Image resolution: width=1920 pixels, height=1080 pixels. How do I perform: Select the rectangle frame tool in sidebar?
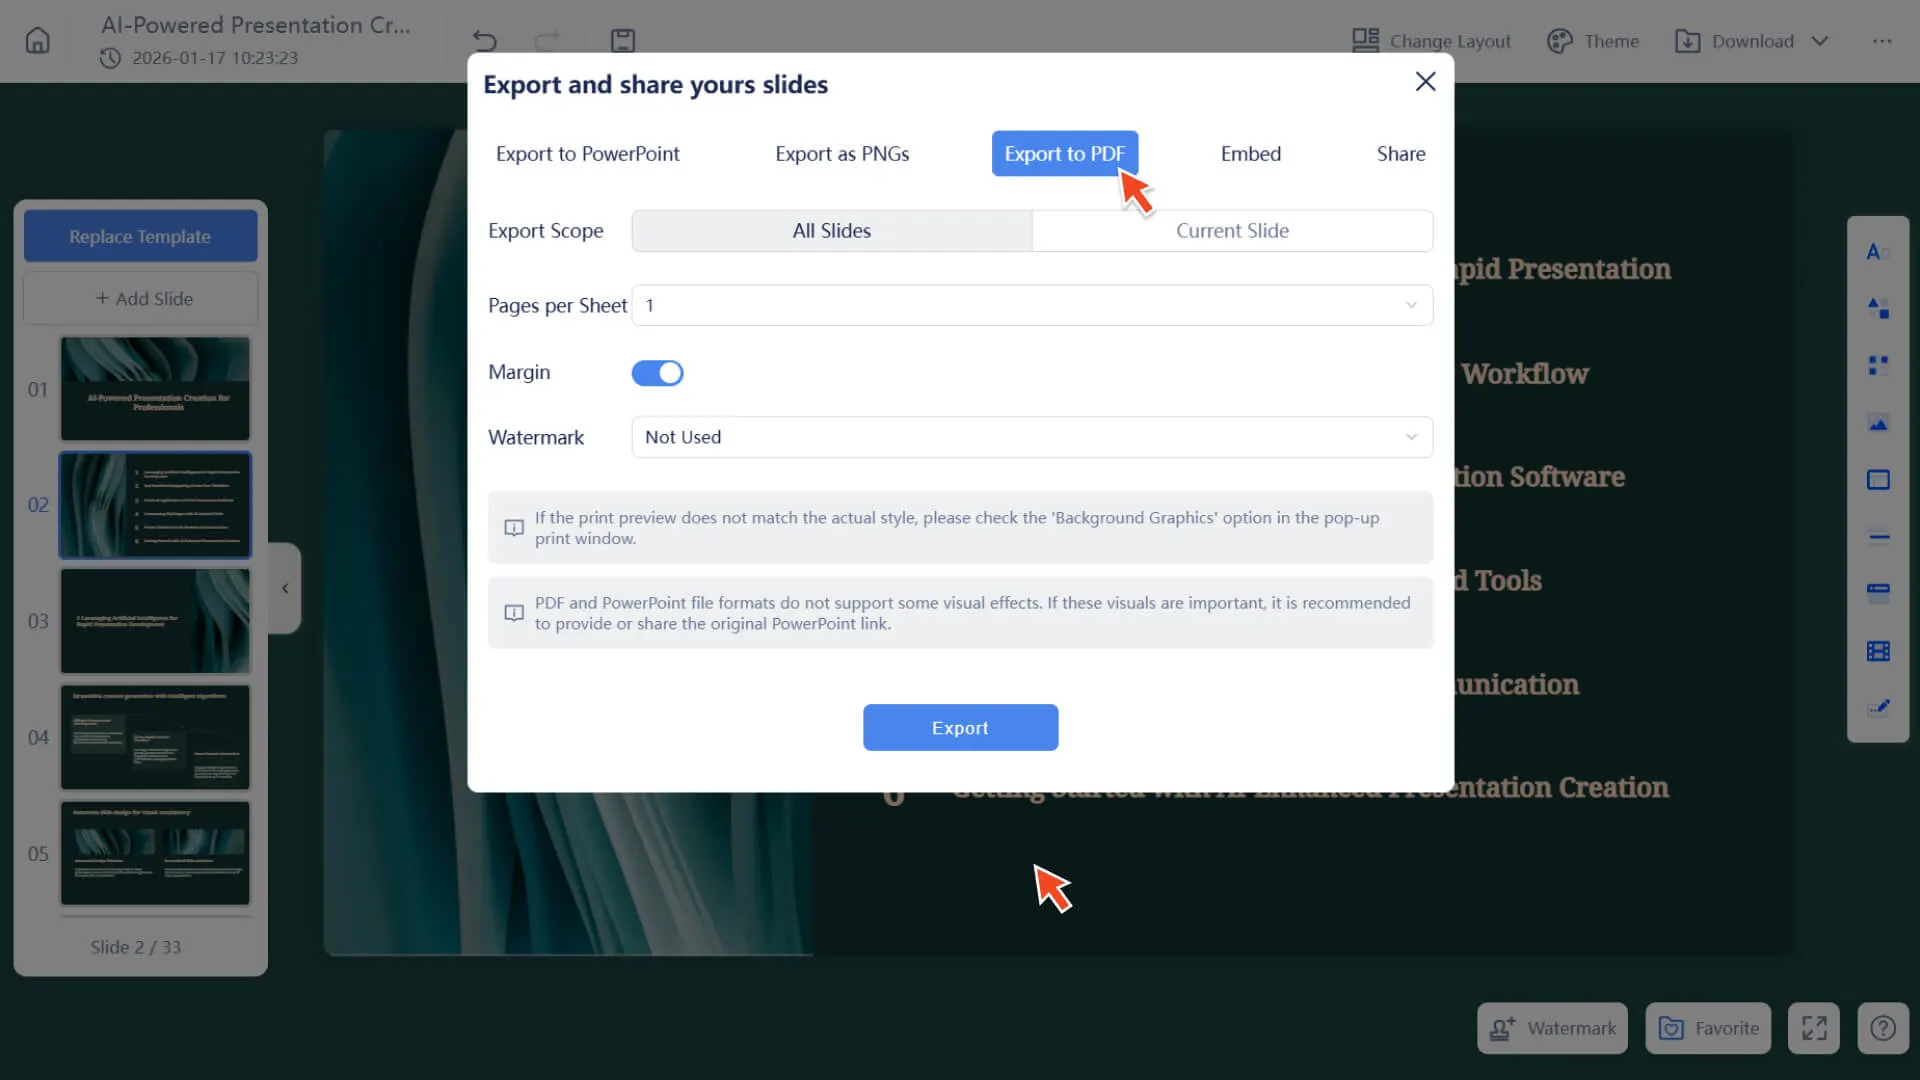point(1878,480)
